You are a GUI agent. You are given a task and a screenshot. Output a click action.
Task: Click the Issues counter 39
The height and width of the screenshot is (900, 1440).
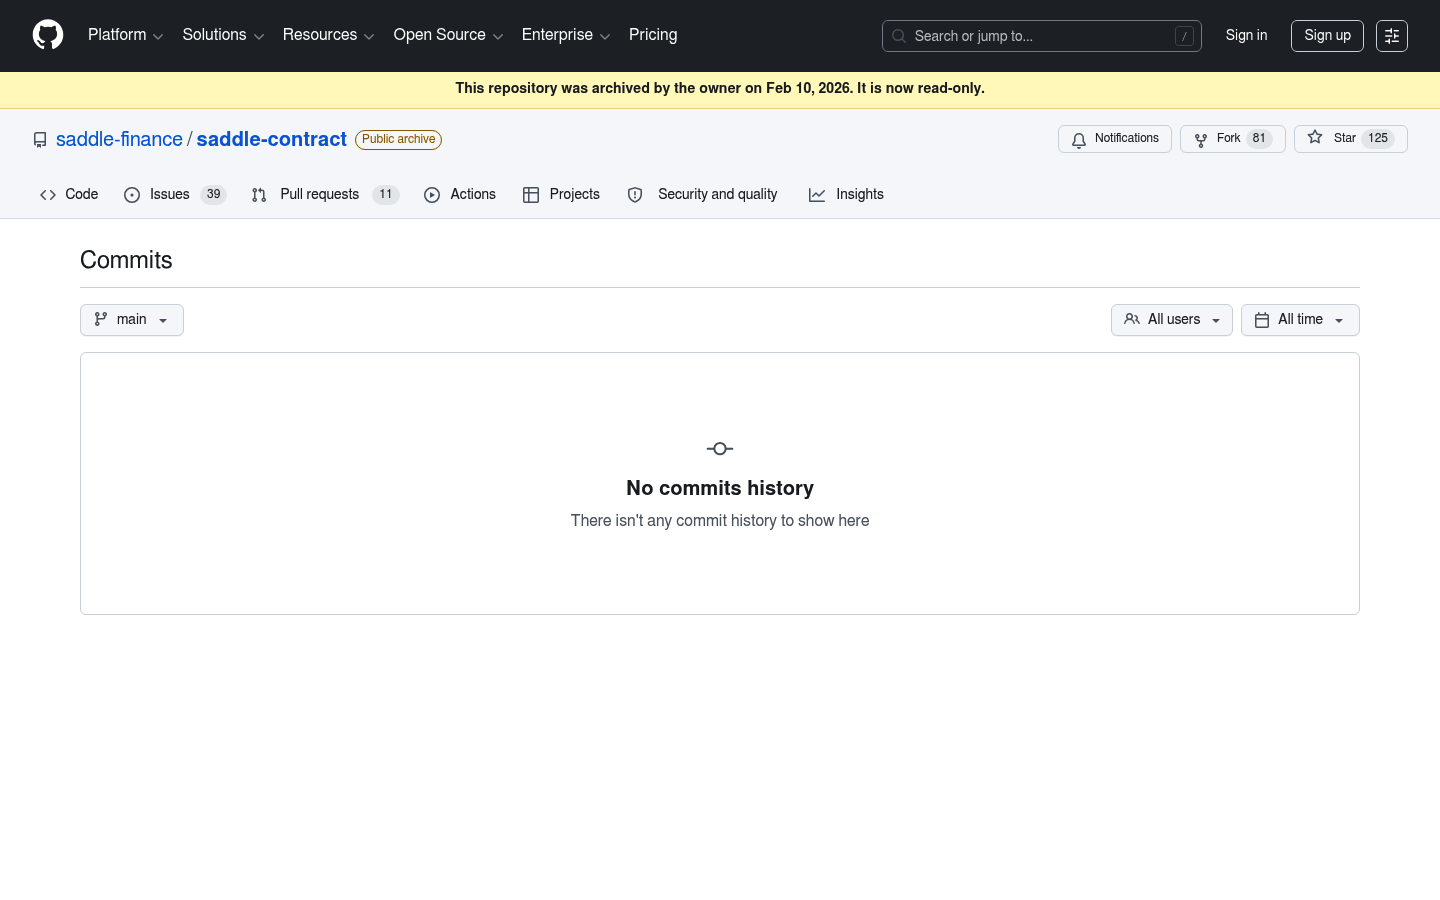click(x=213, y=195)
